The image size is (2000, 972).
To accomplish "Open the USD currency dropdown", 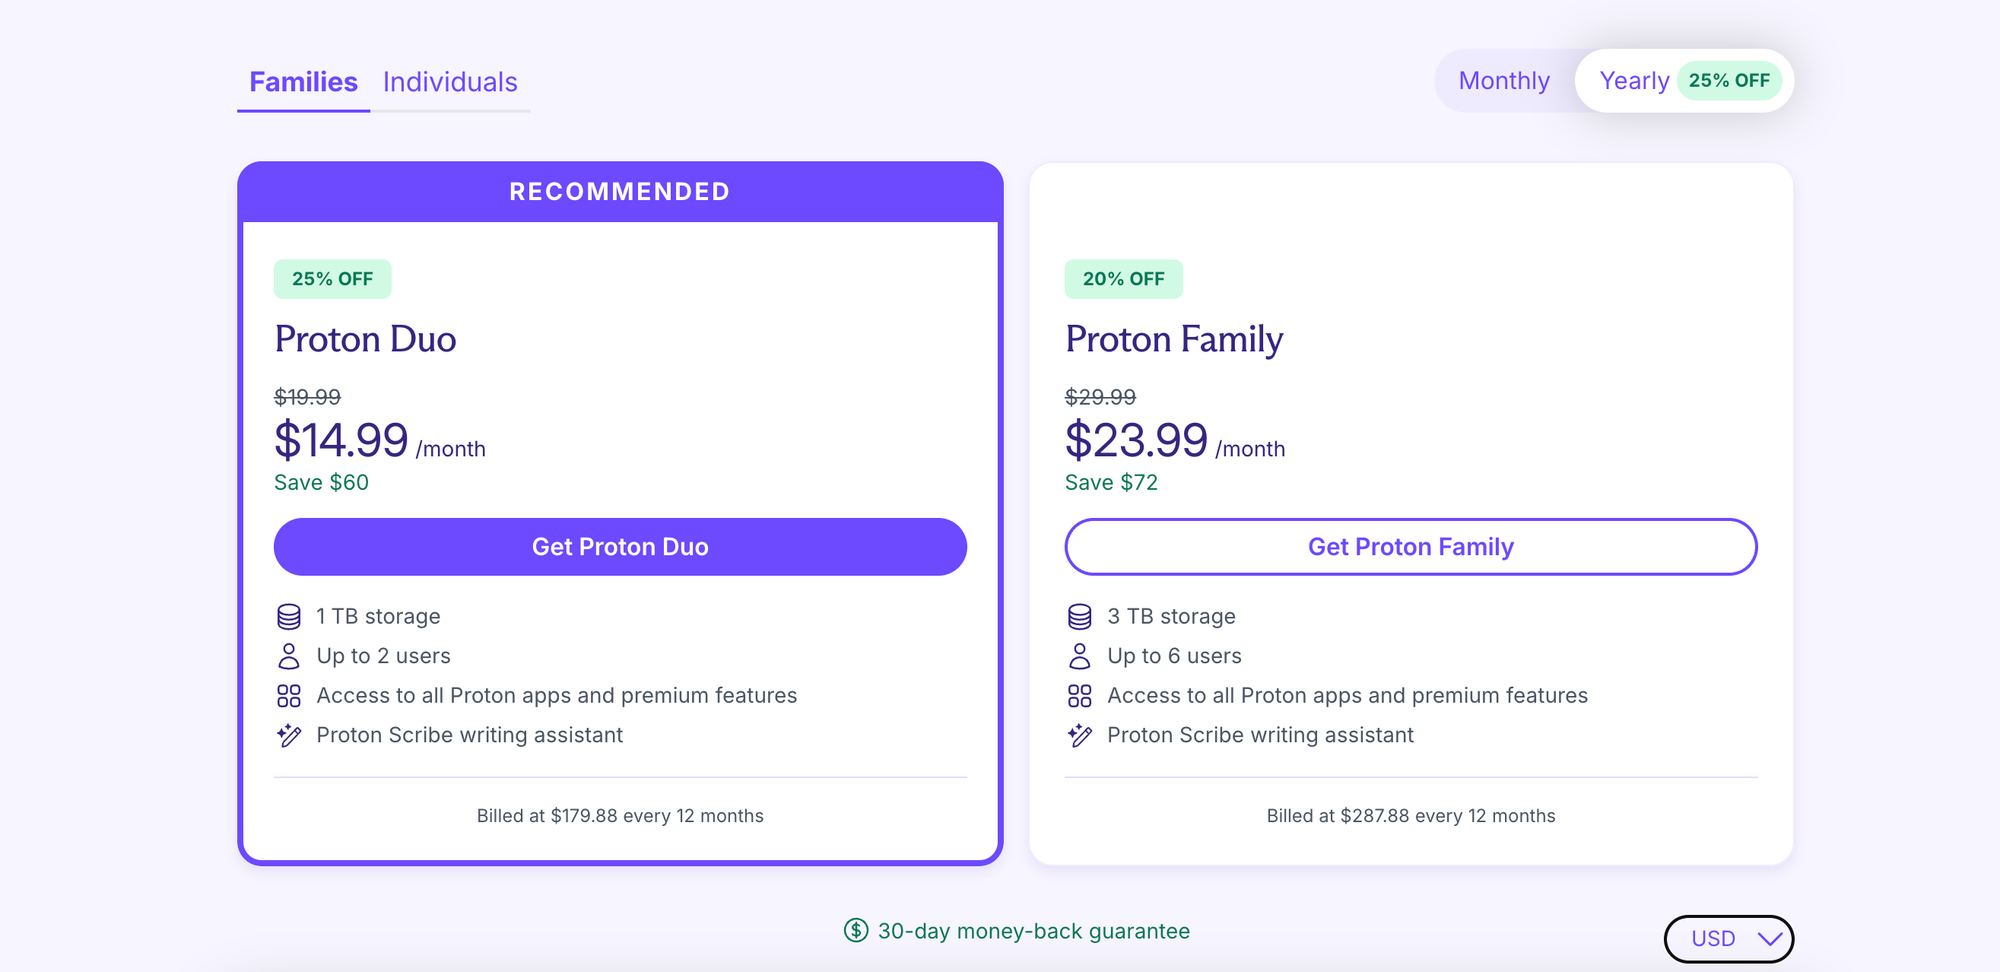I will [x=1713, y=939].
